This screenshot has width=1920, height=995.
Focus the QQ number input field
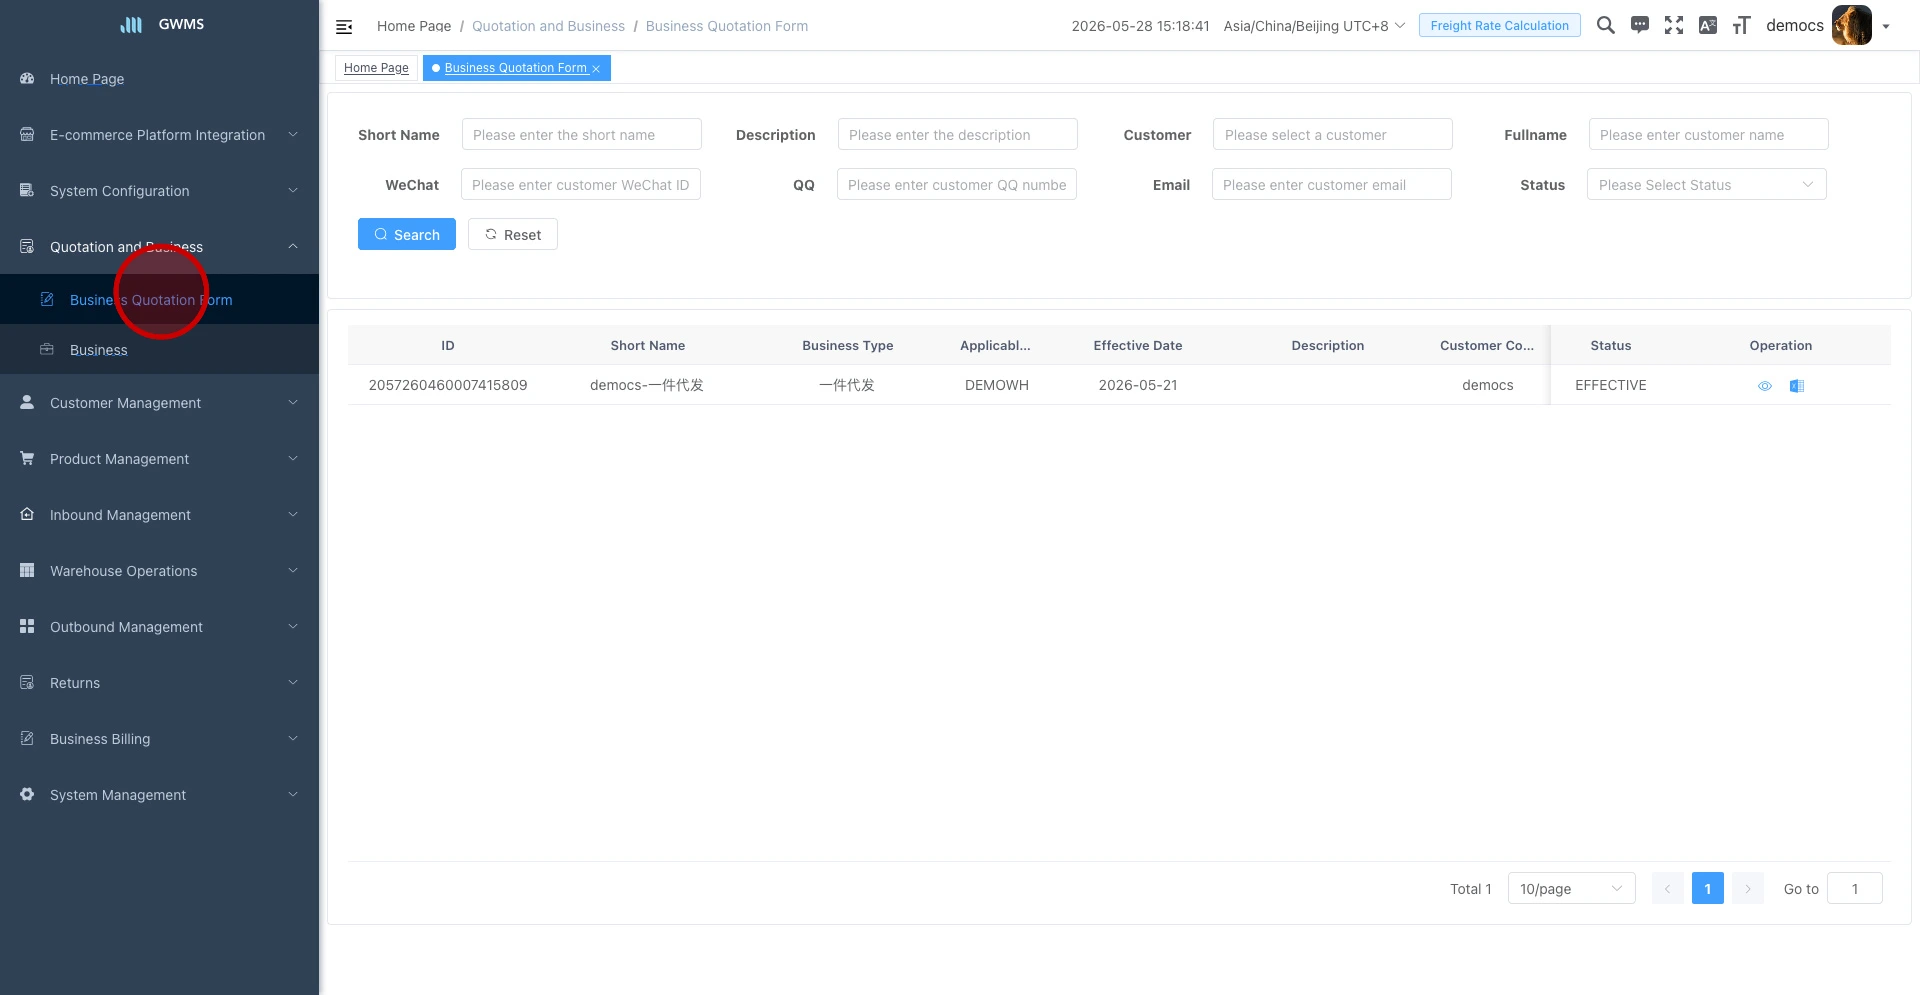point(957,184)
